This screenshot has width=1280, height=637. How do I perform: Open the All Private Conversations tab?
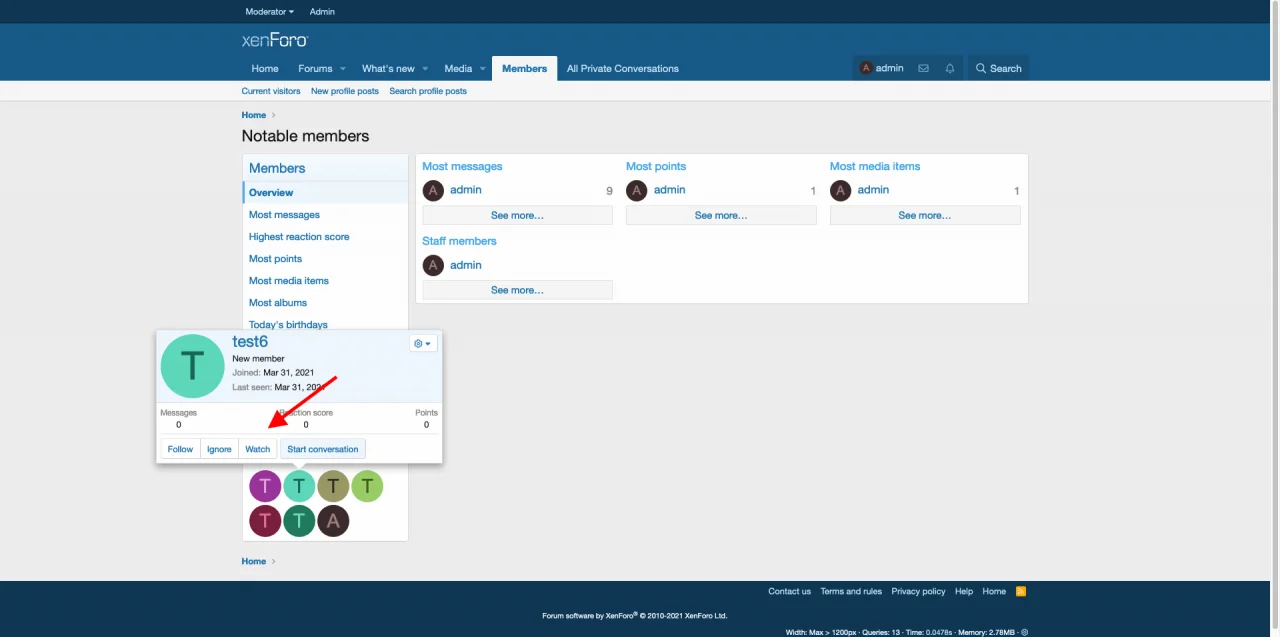point(622,69)
